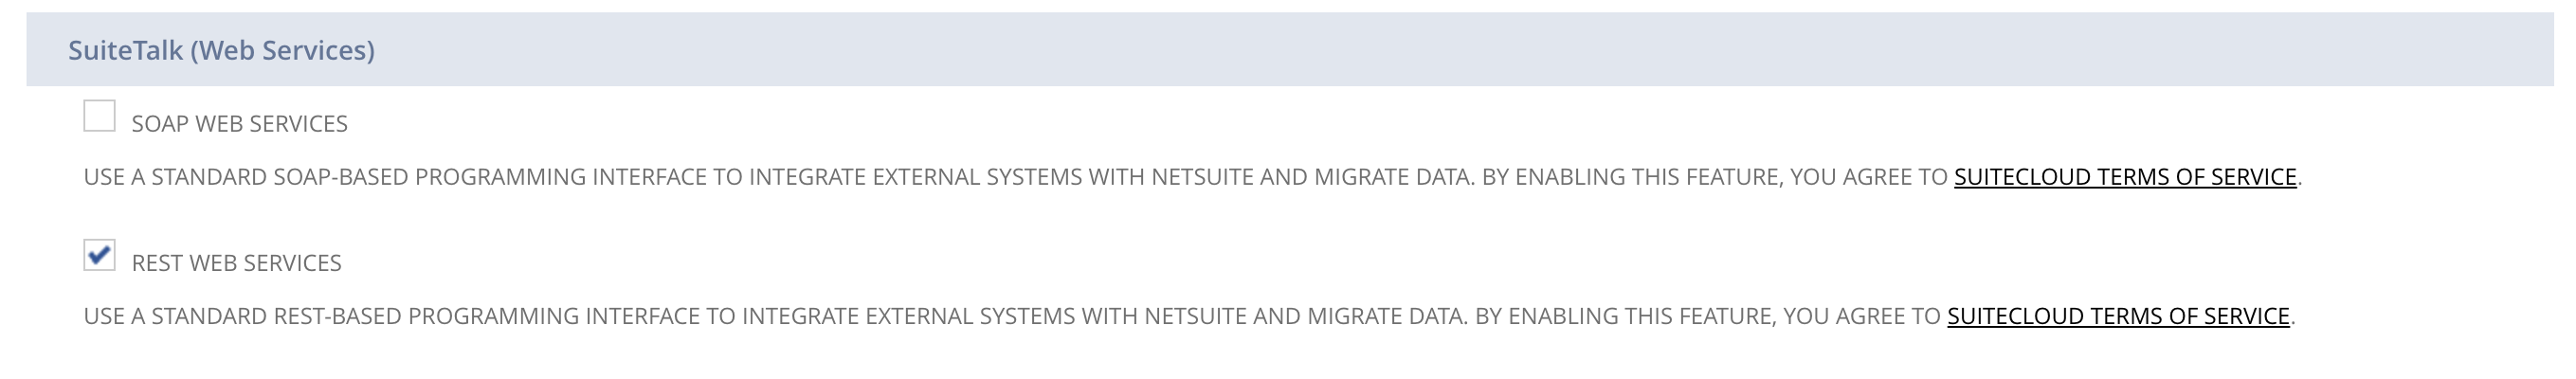The image size is (2576, 379).
Task: Select the word SuiteTalk in the header
Action: pos(126,50)
